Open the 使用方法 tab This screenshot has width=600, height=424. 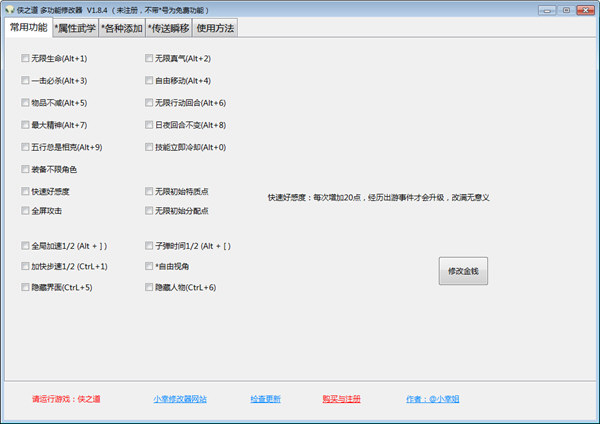click(x=215, y=28)
